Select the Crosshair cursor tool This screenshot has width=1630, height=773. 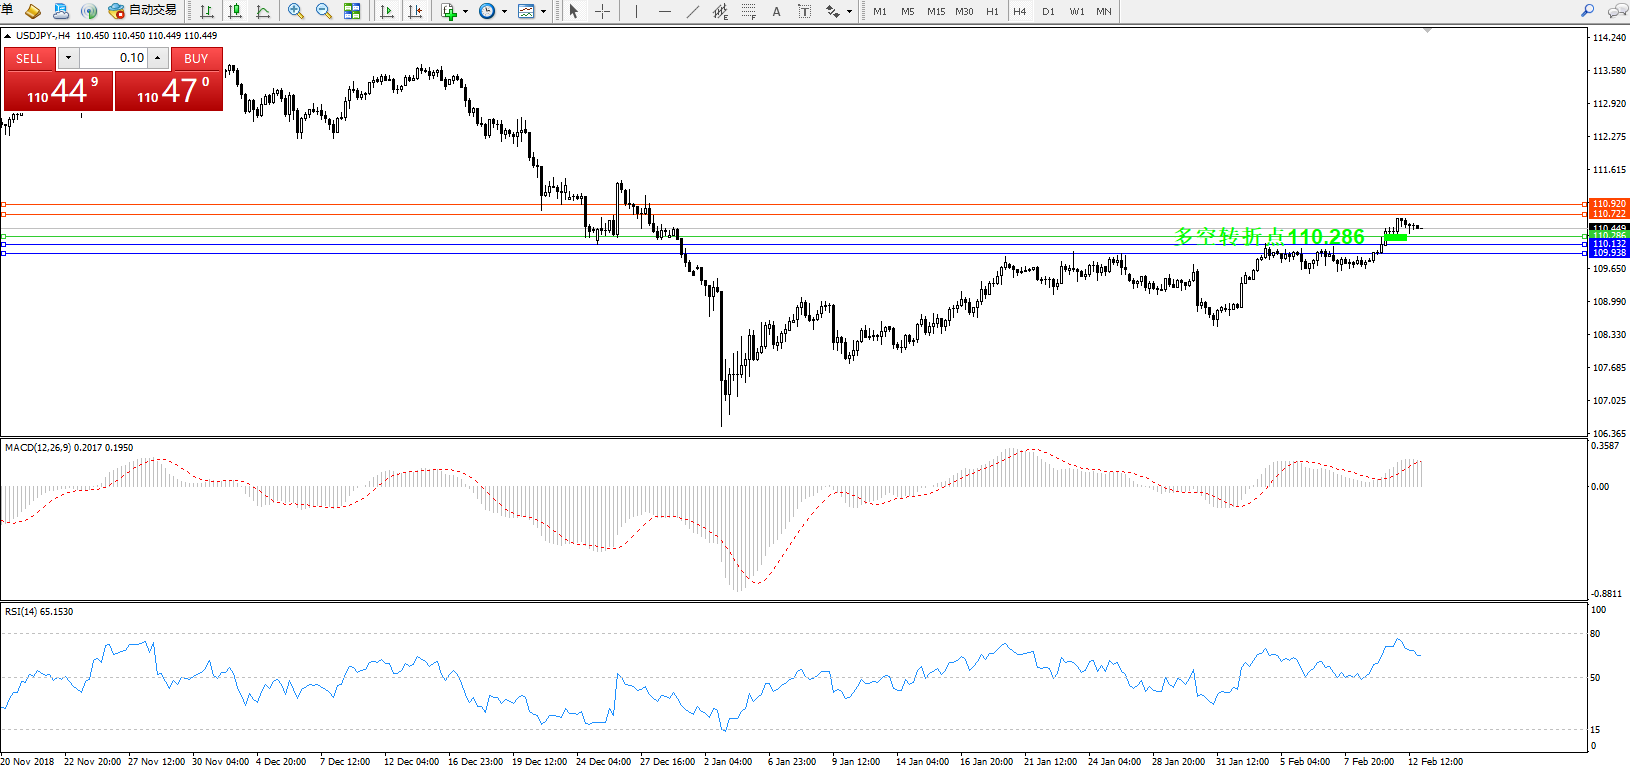pos(602,11)
